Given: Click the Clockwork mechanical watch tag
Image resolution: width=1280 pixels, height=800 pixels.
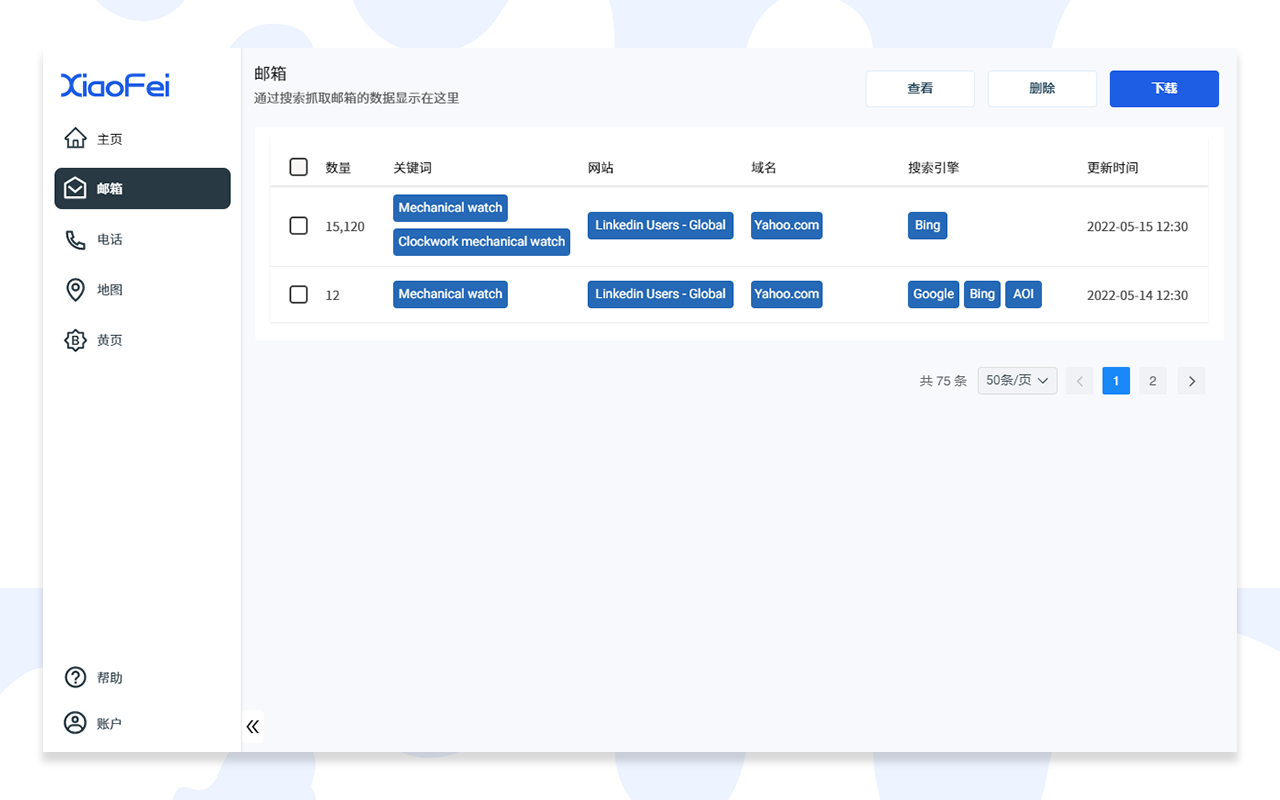Looking at the screenshot, I should (x=482, y=242).
